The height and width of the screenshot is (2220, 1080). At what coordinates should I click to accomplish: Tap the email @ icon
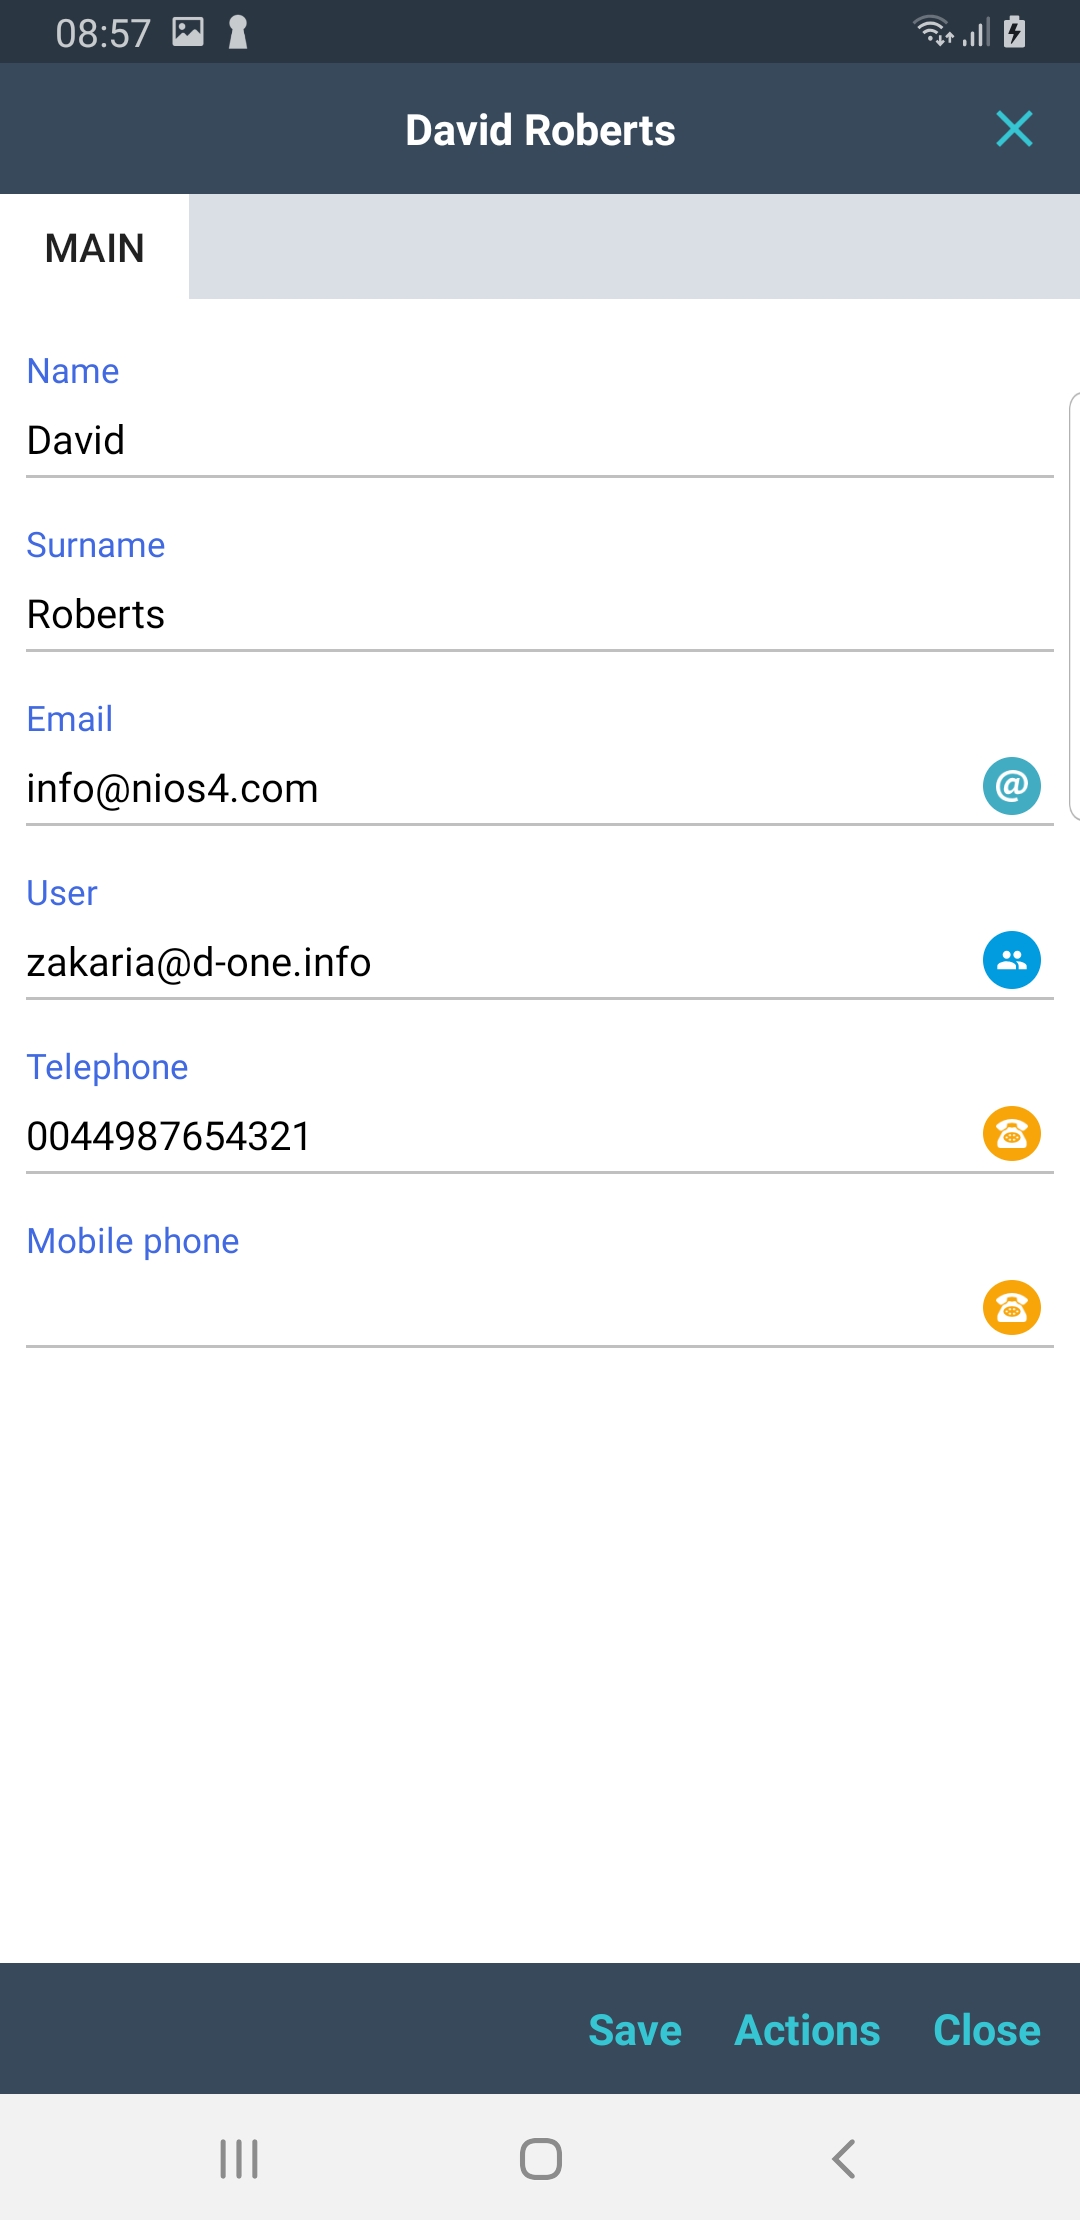(x=1011, y=786)
